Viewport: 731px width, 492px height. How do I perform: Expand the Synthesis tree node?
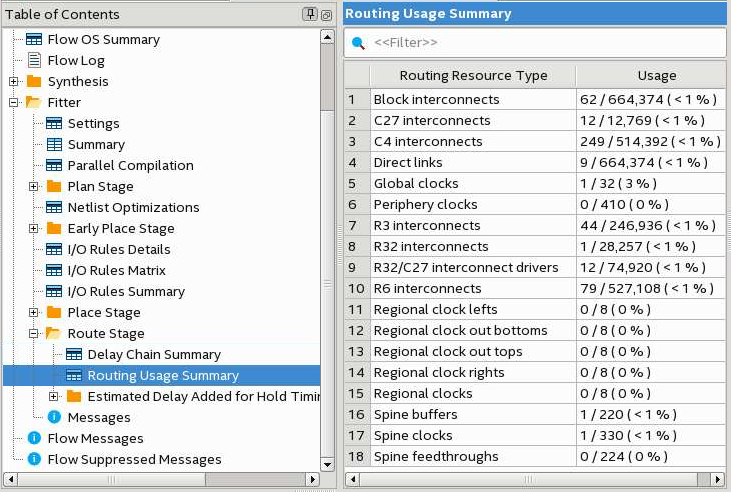(x=14, y=81)
